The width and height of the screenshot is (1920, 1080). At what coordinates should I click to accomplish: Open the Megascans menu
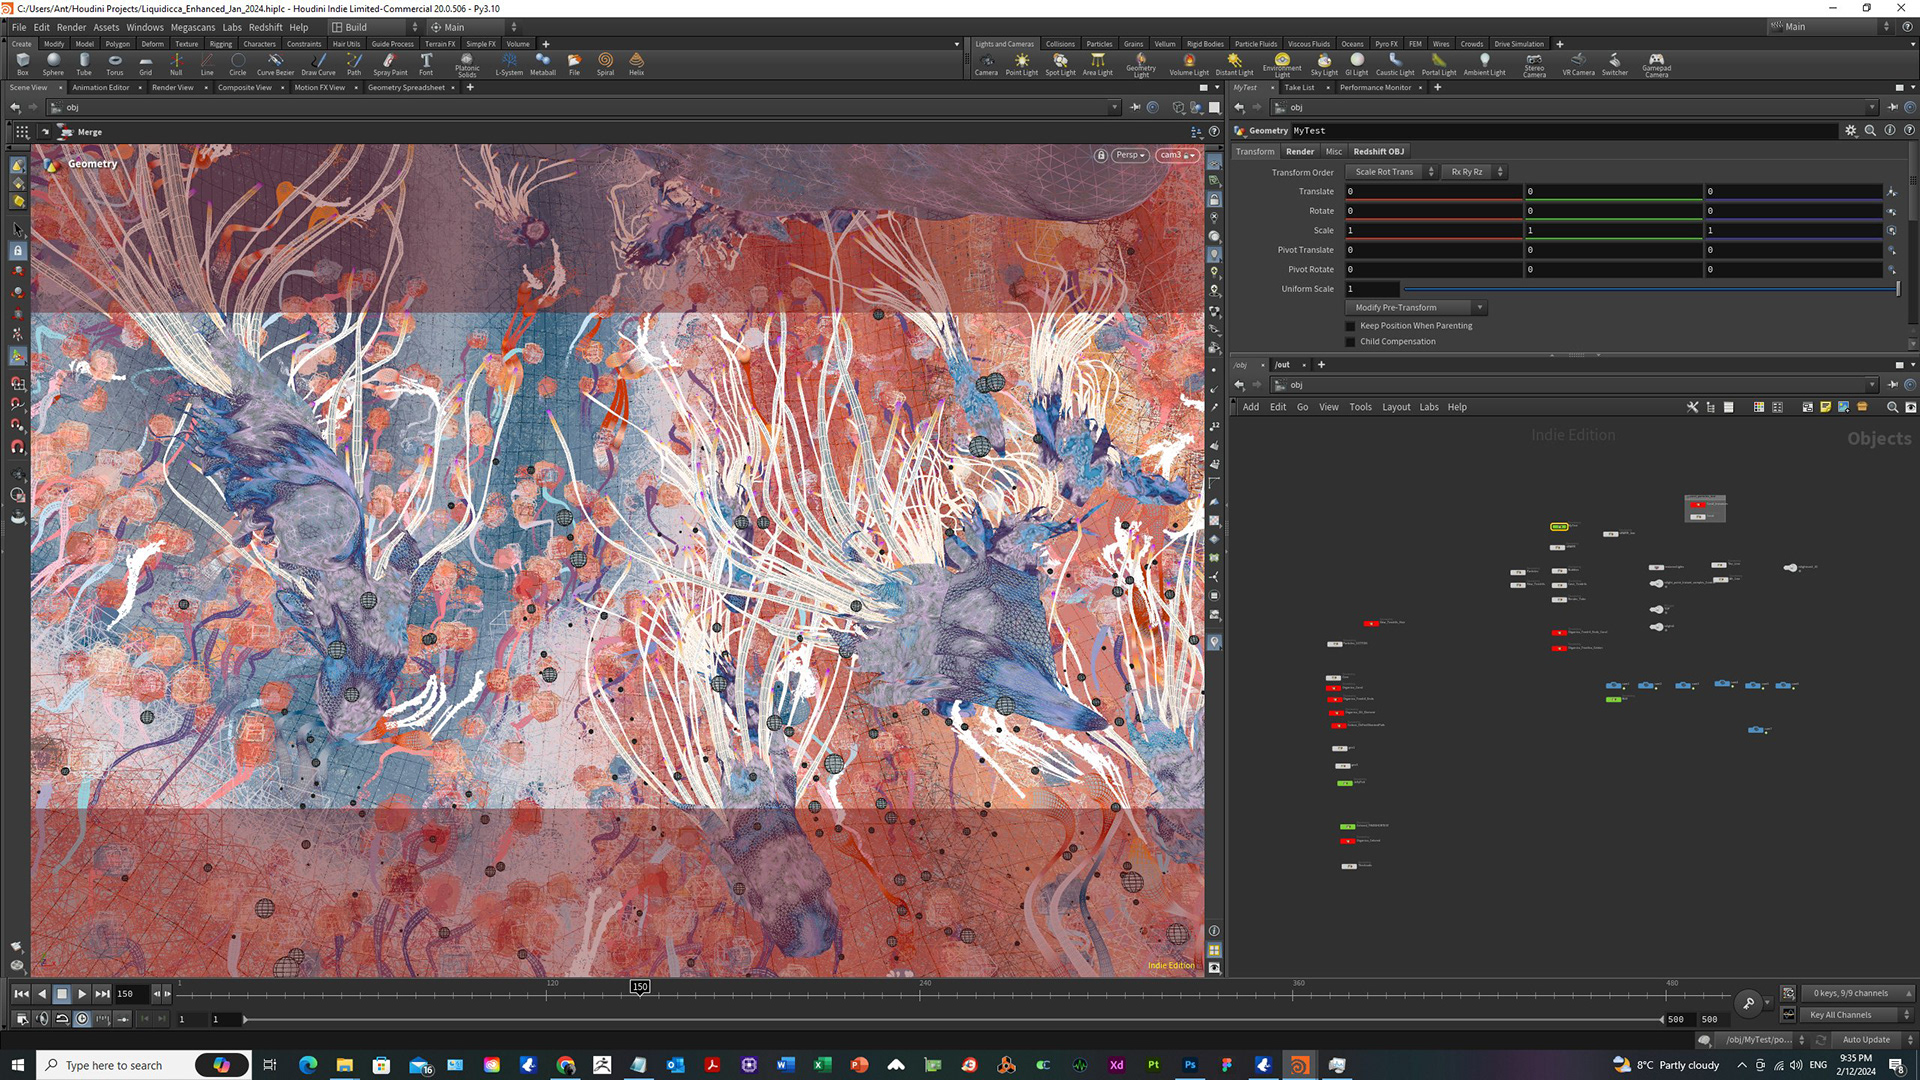[x=193, y=27]
